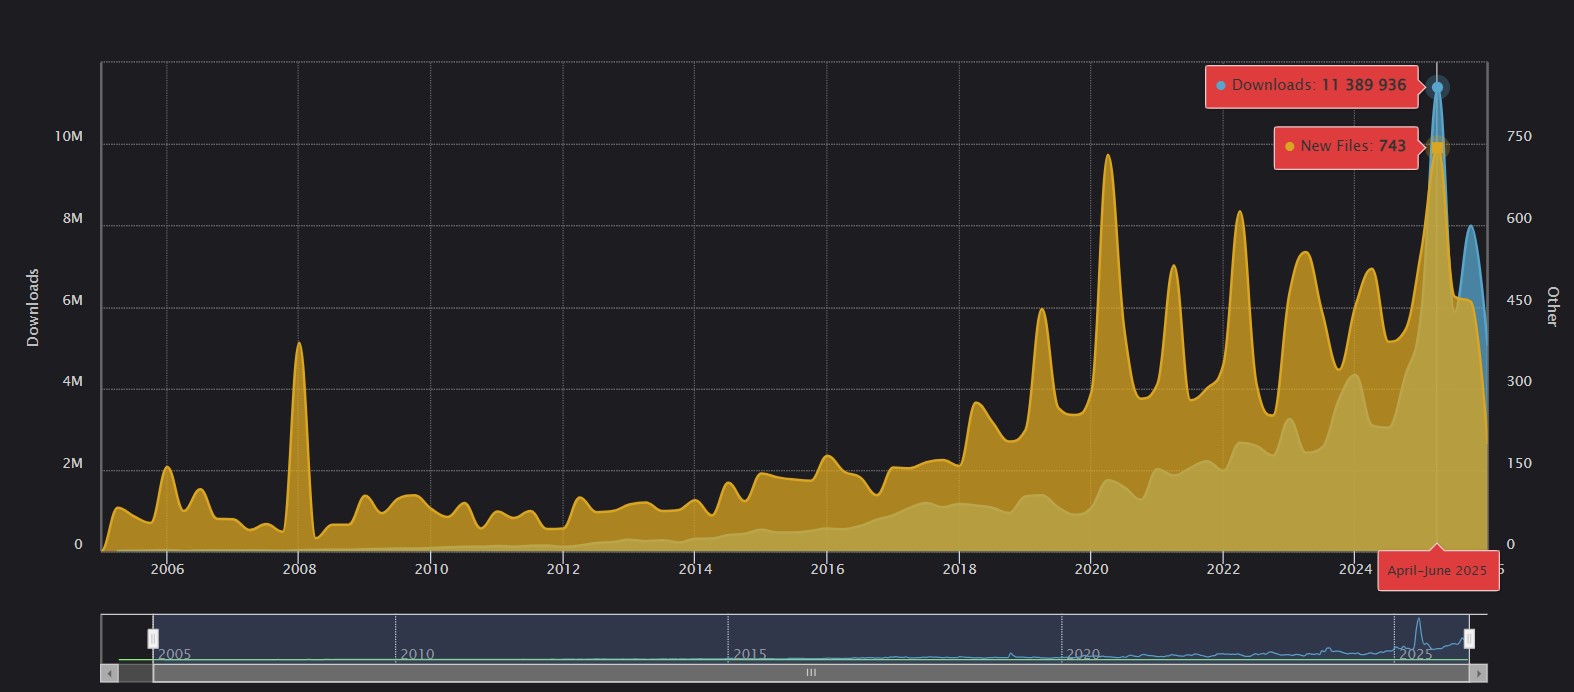Screen dimensions: 1574x692
Task: Click the 2022 x-axis label
Action: (1223, 569)
